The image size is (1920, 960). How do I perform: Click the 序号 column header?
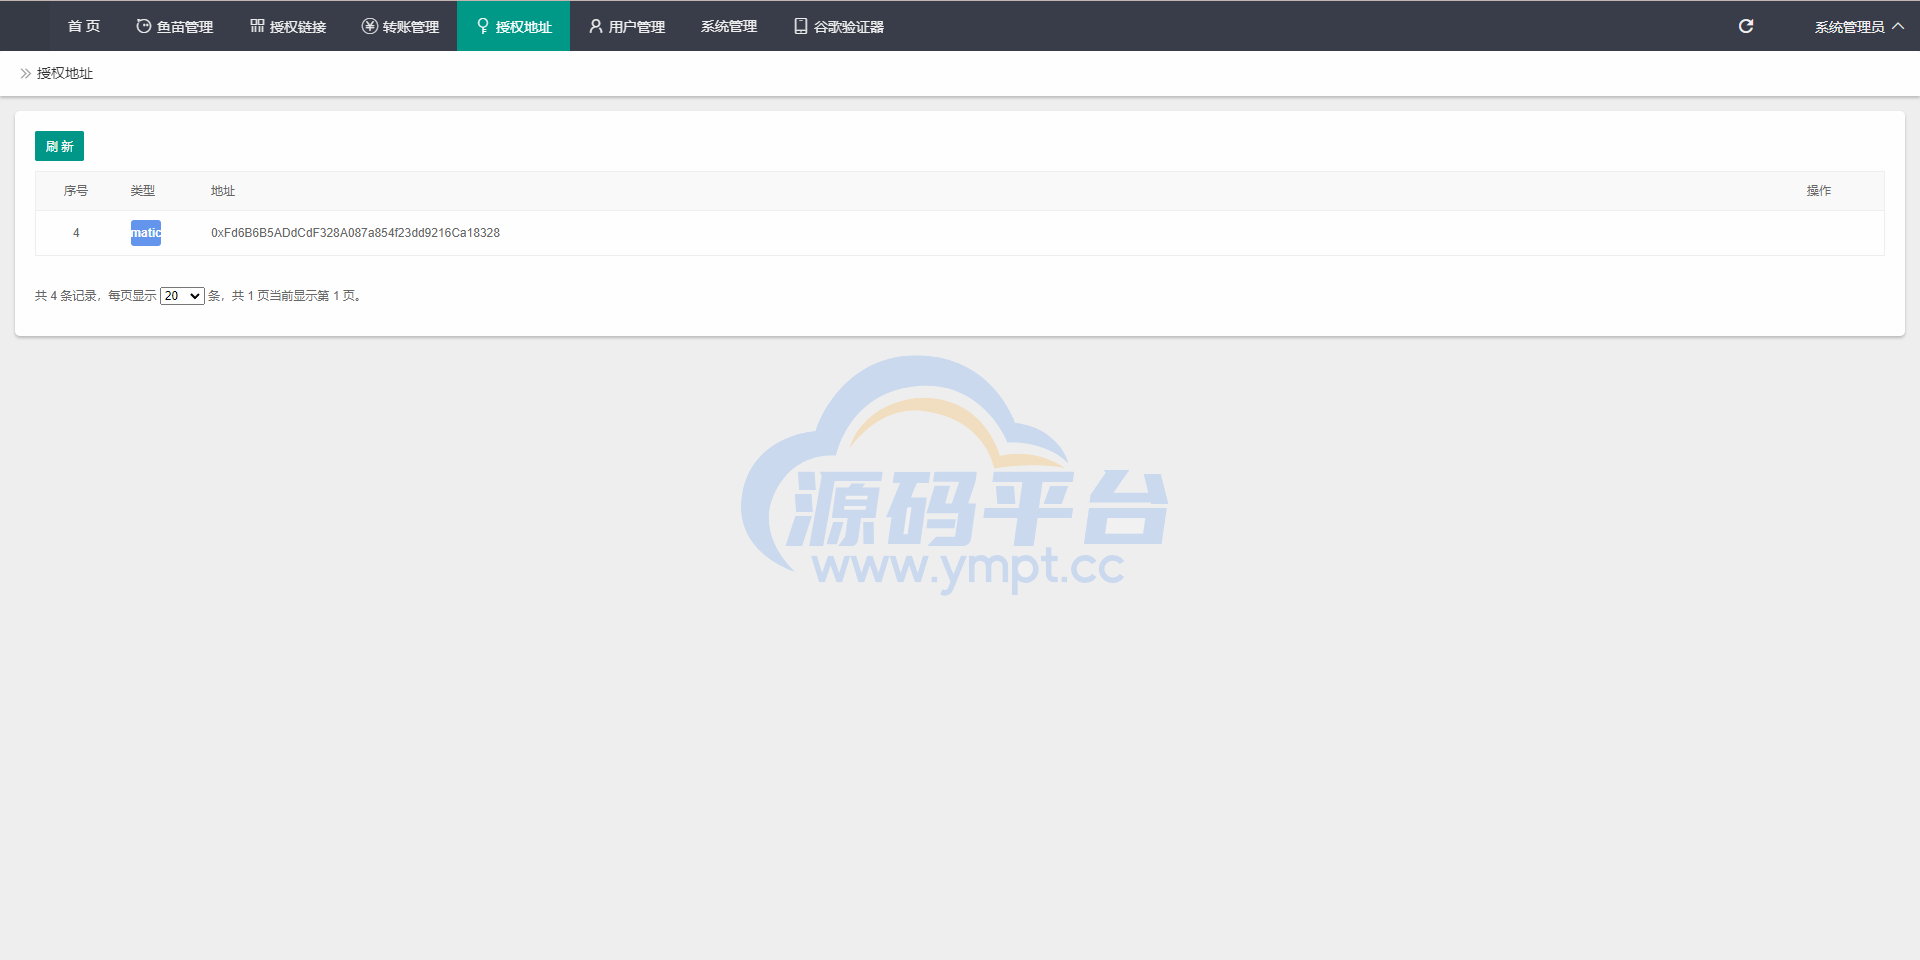(76, 191)
